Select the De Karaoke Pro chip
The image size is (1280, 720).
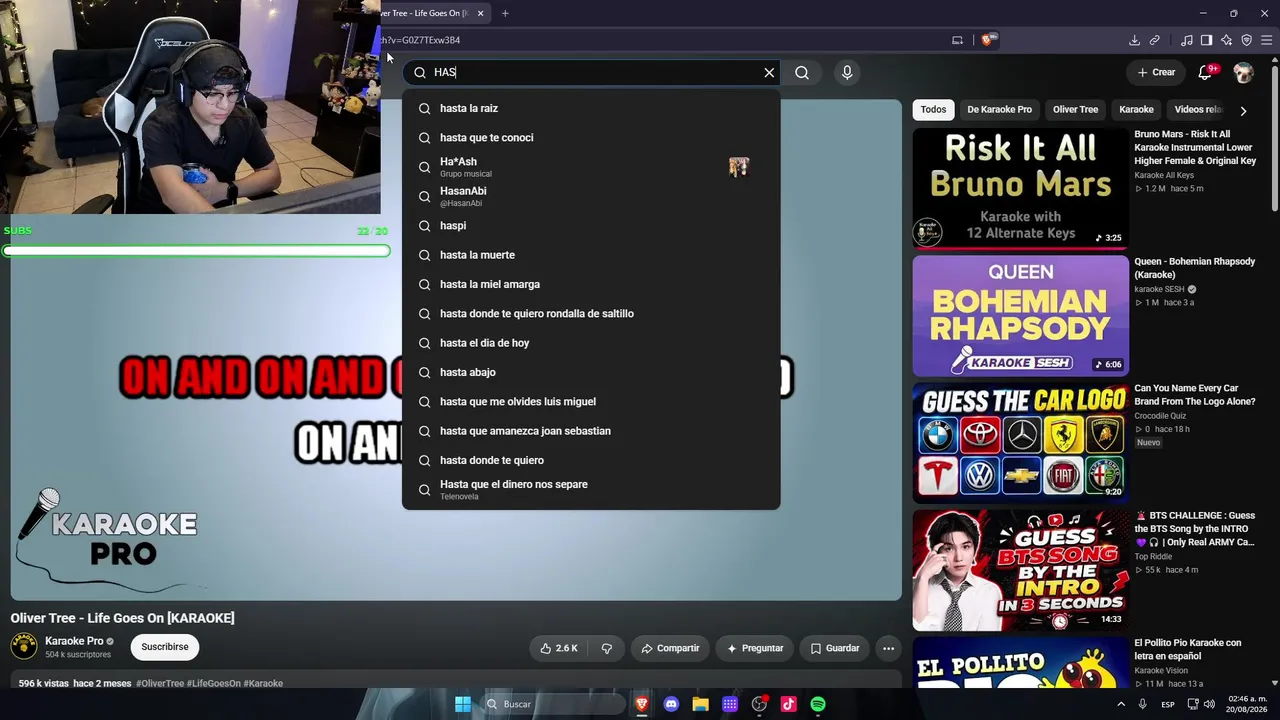[x=999, y=110]
